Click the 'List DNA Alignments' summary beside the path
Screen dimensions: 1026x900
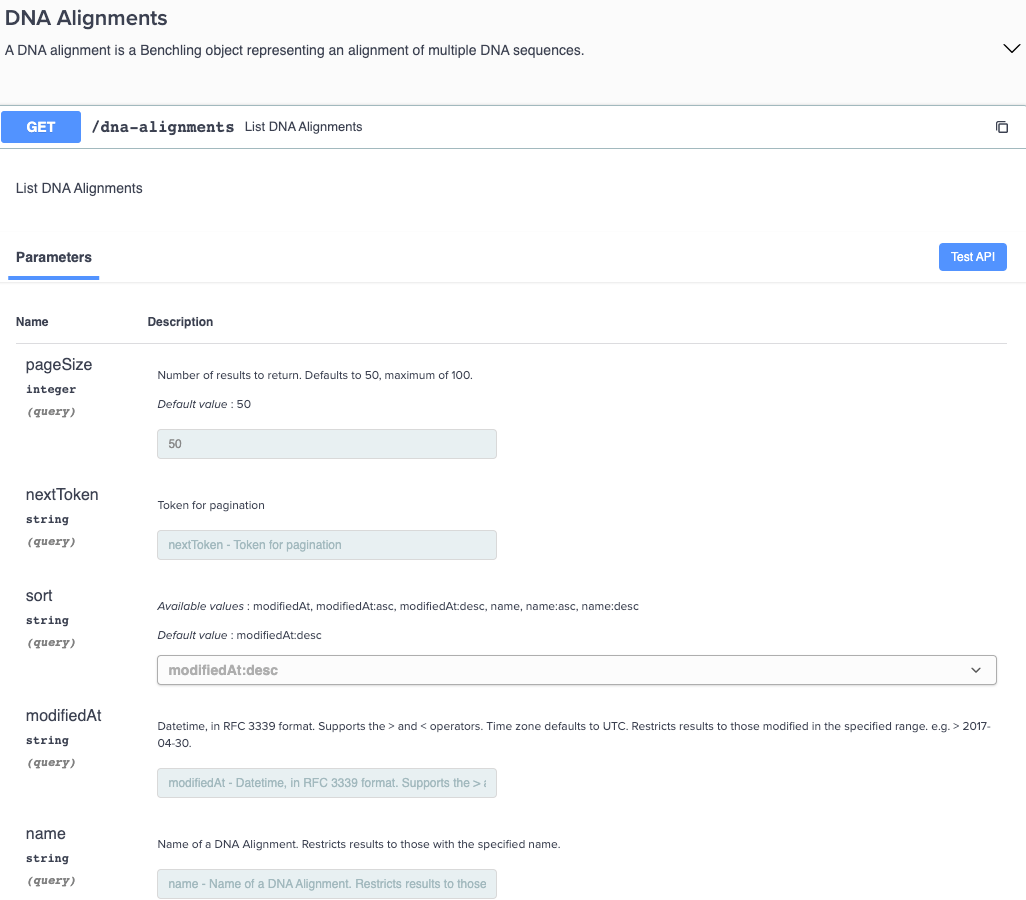(x=304, y=127)
